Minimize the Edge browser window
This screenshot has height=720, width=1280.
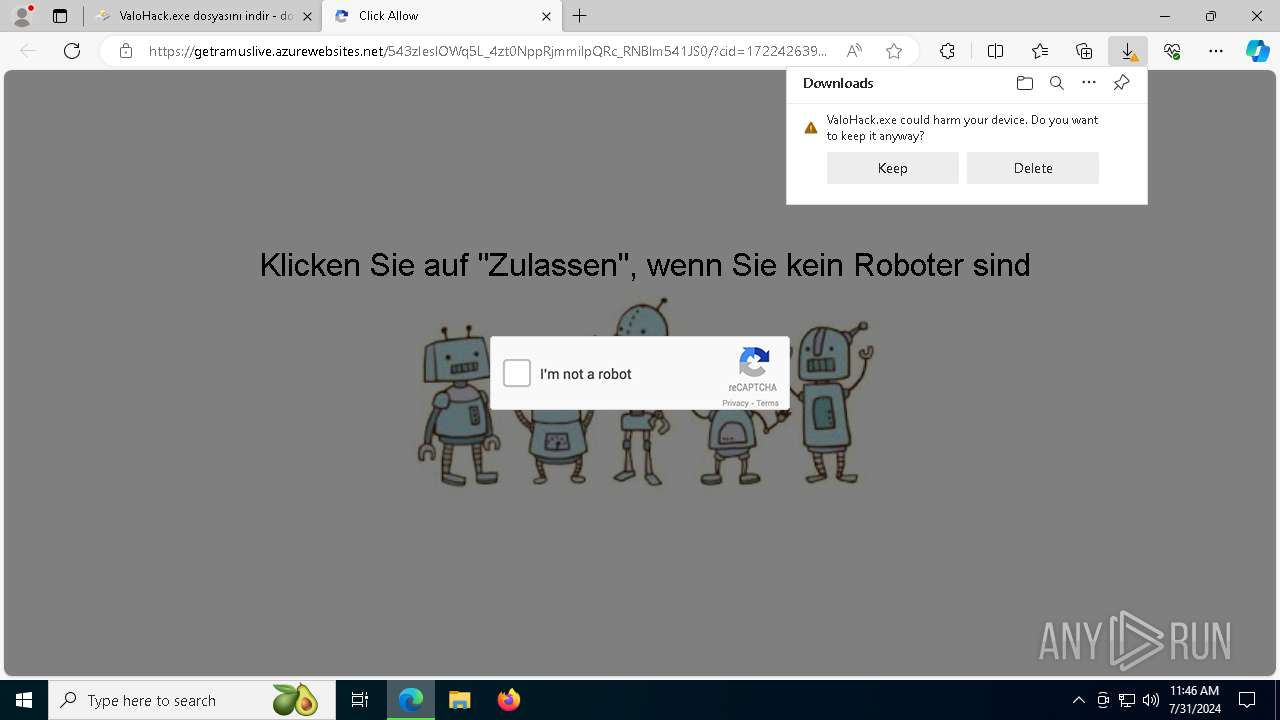point(1165,16)
